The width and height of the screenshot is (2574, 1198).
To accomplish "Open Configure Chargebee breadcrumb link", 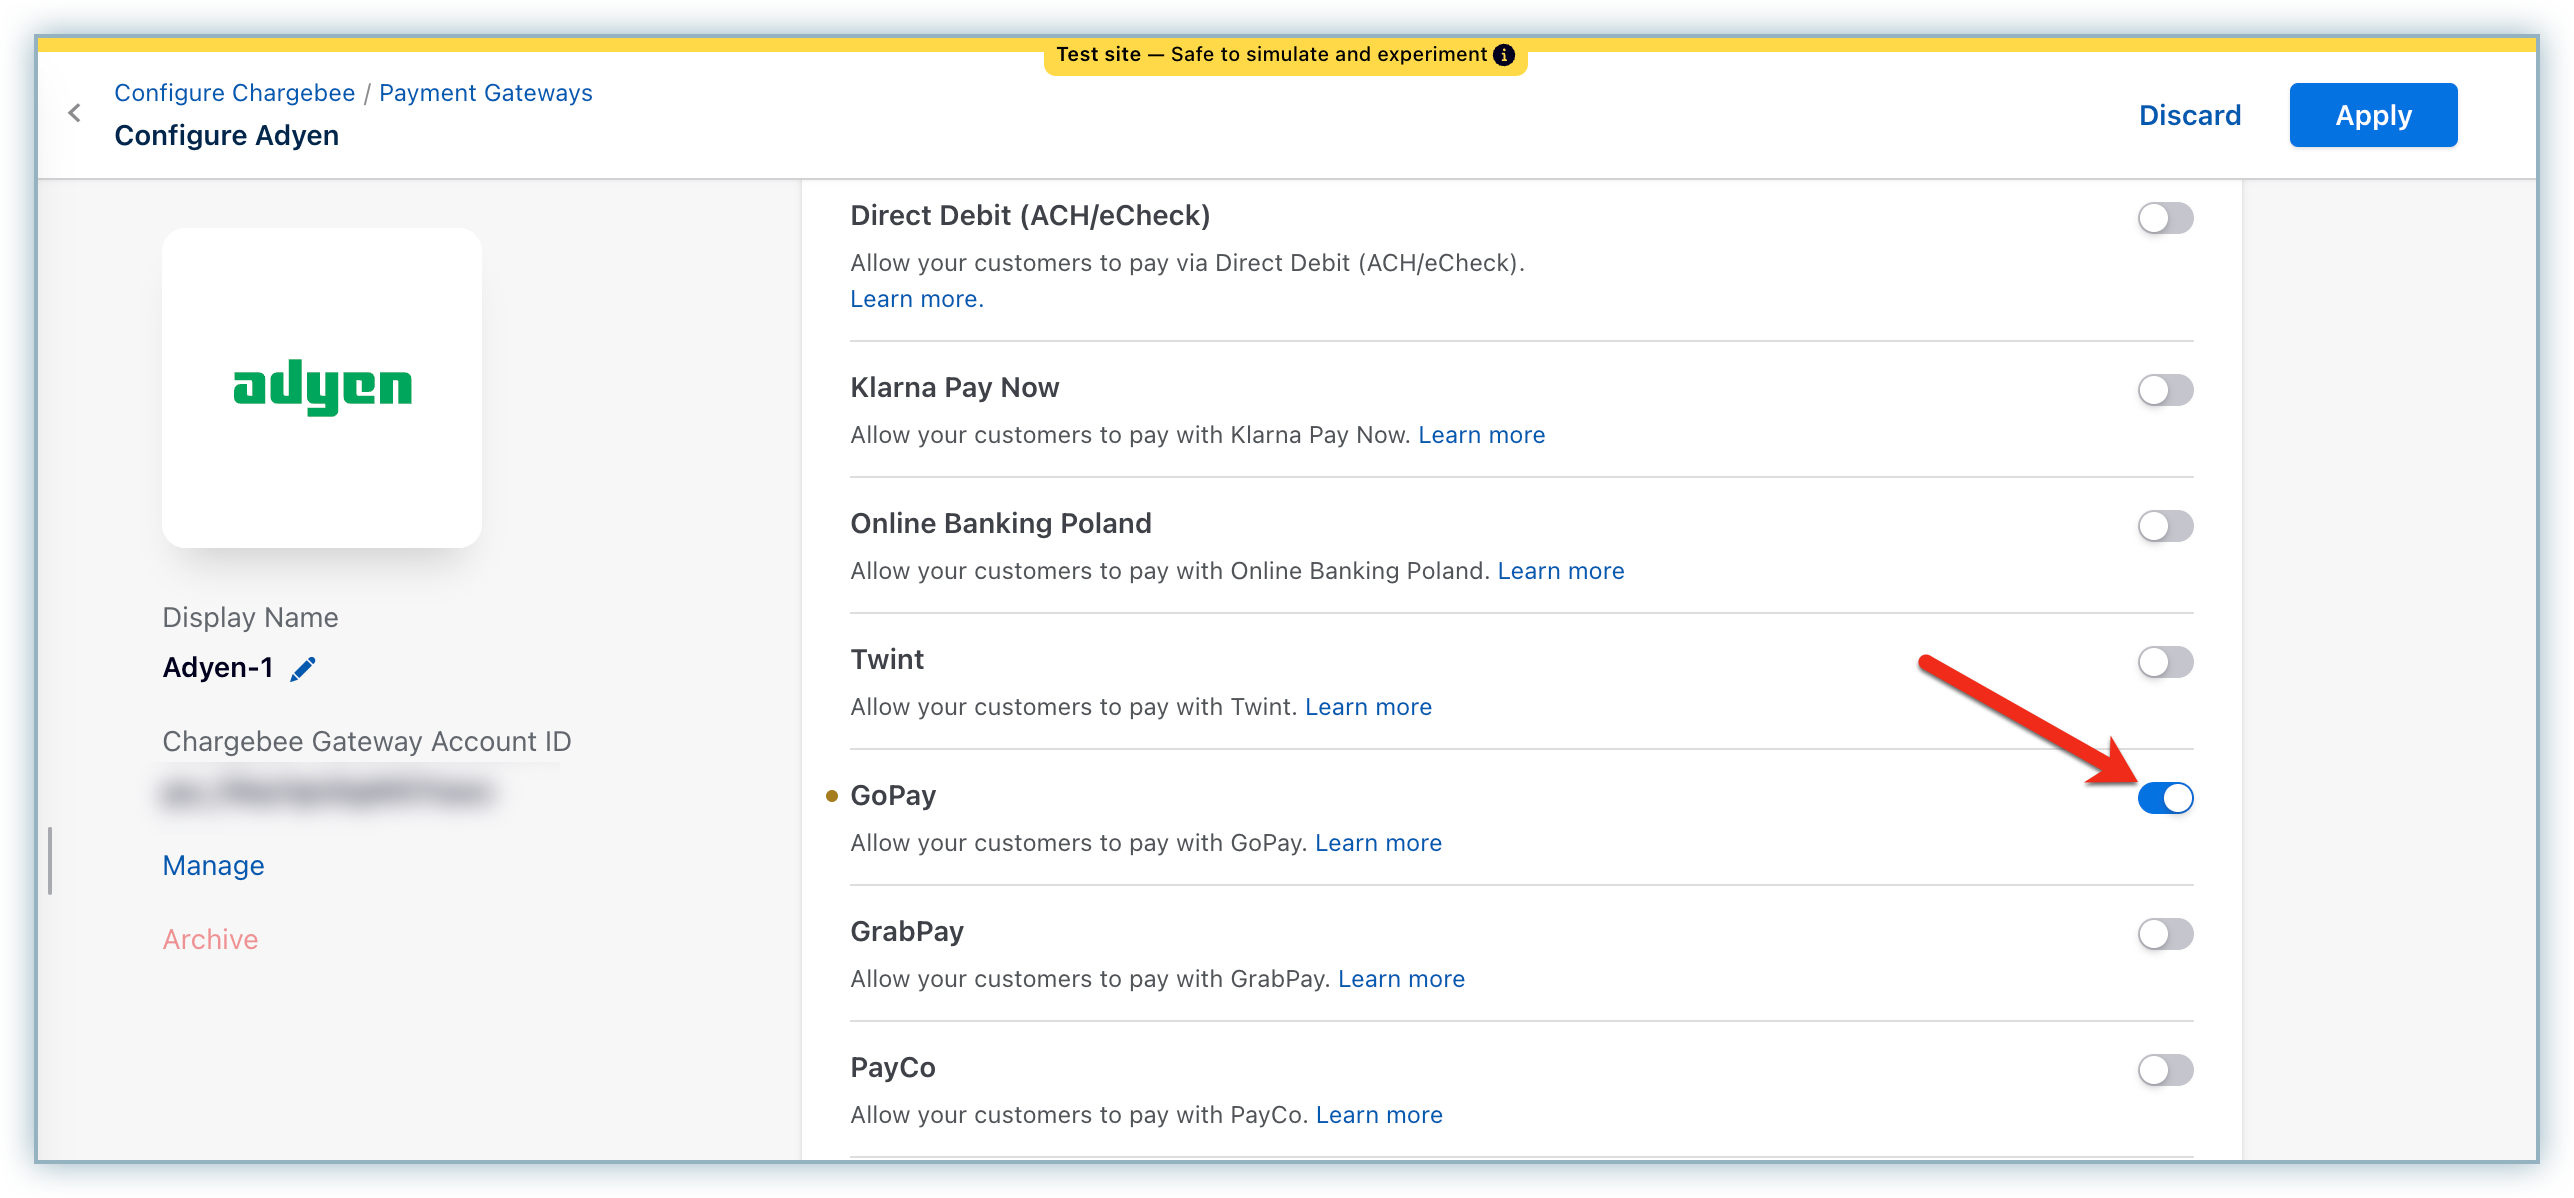I will tap(235, 93).
